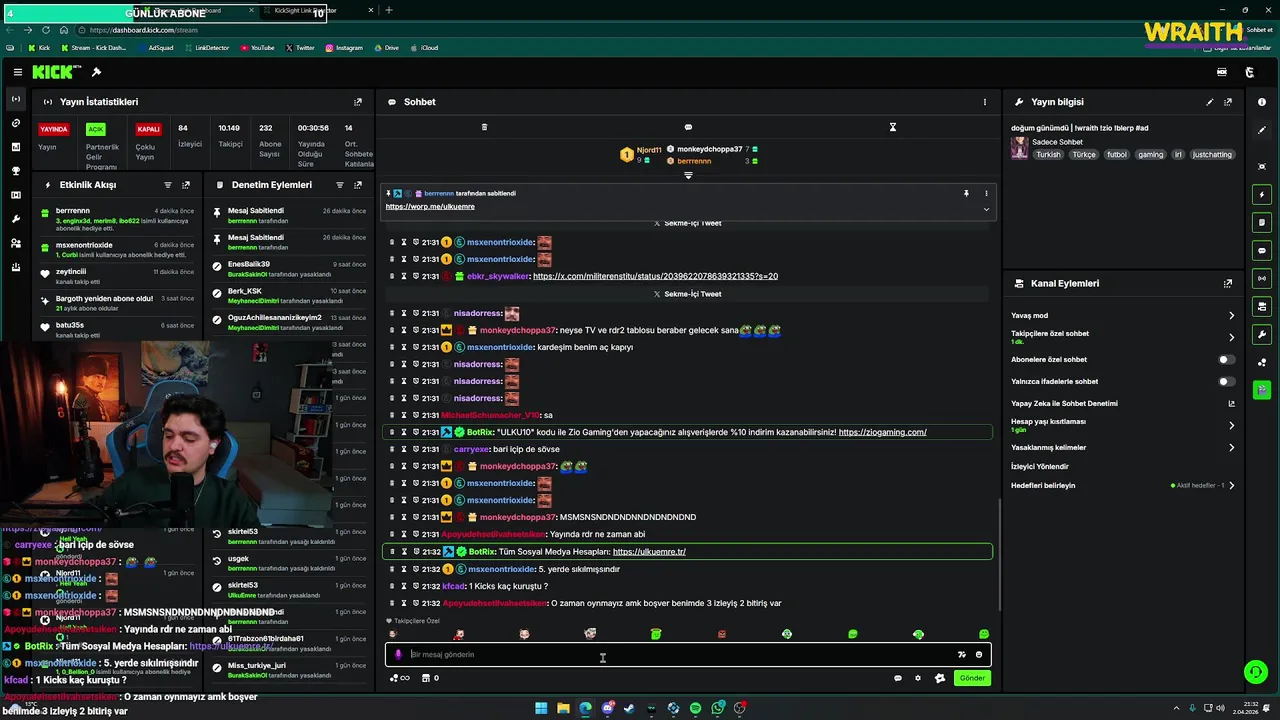Open the YouTube bookmark
Screen dimensions: 1280x720
pyautogui.click(x=257, y=48)
